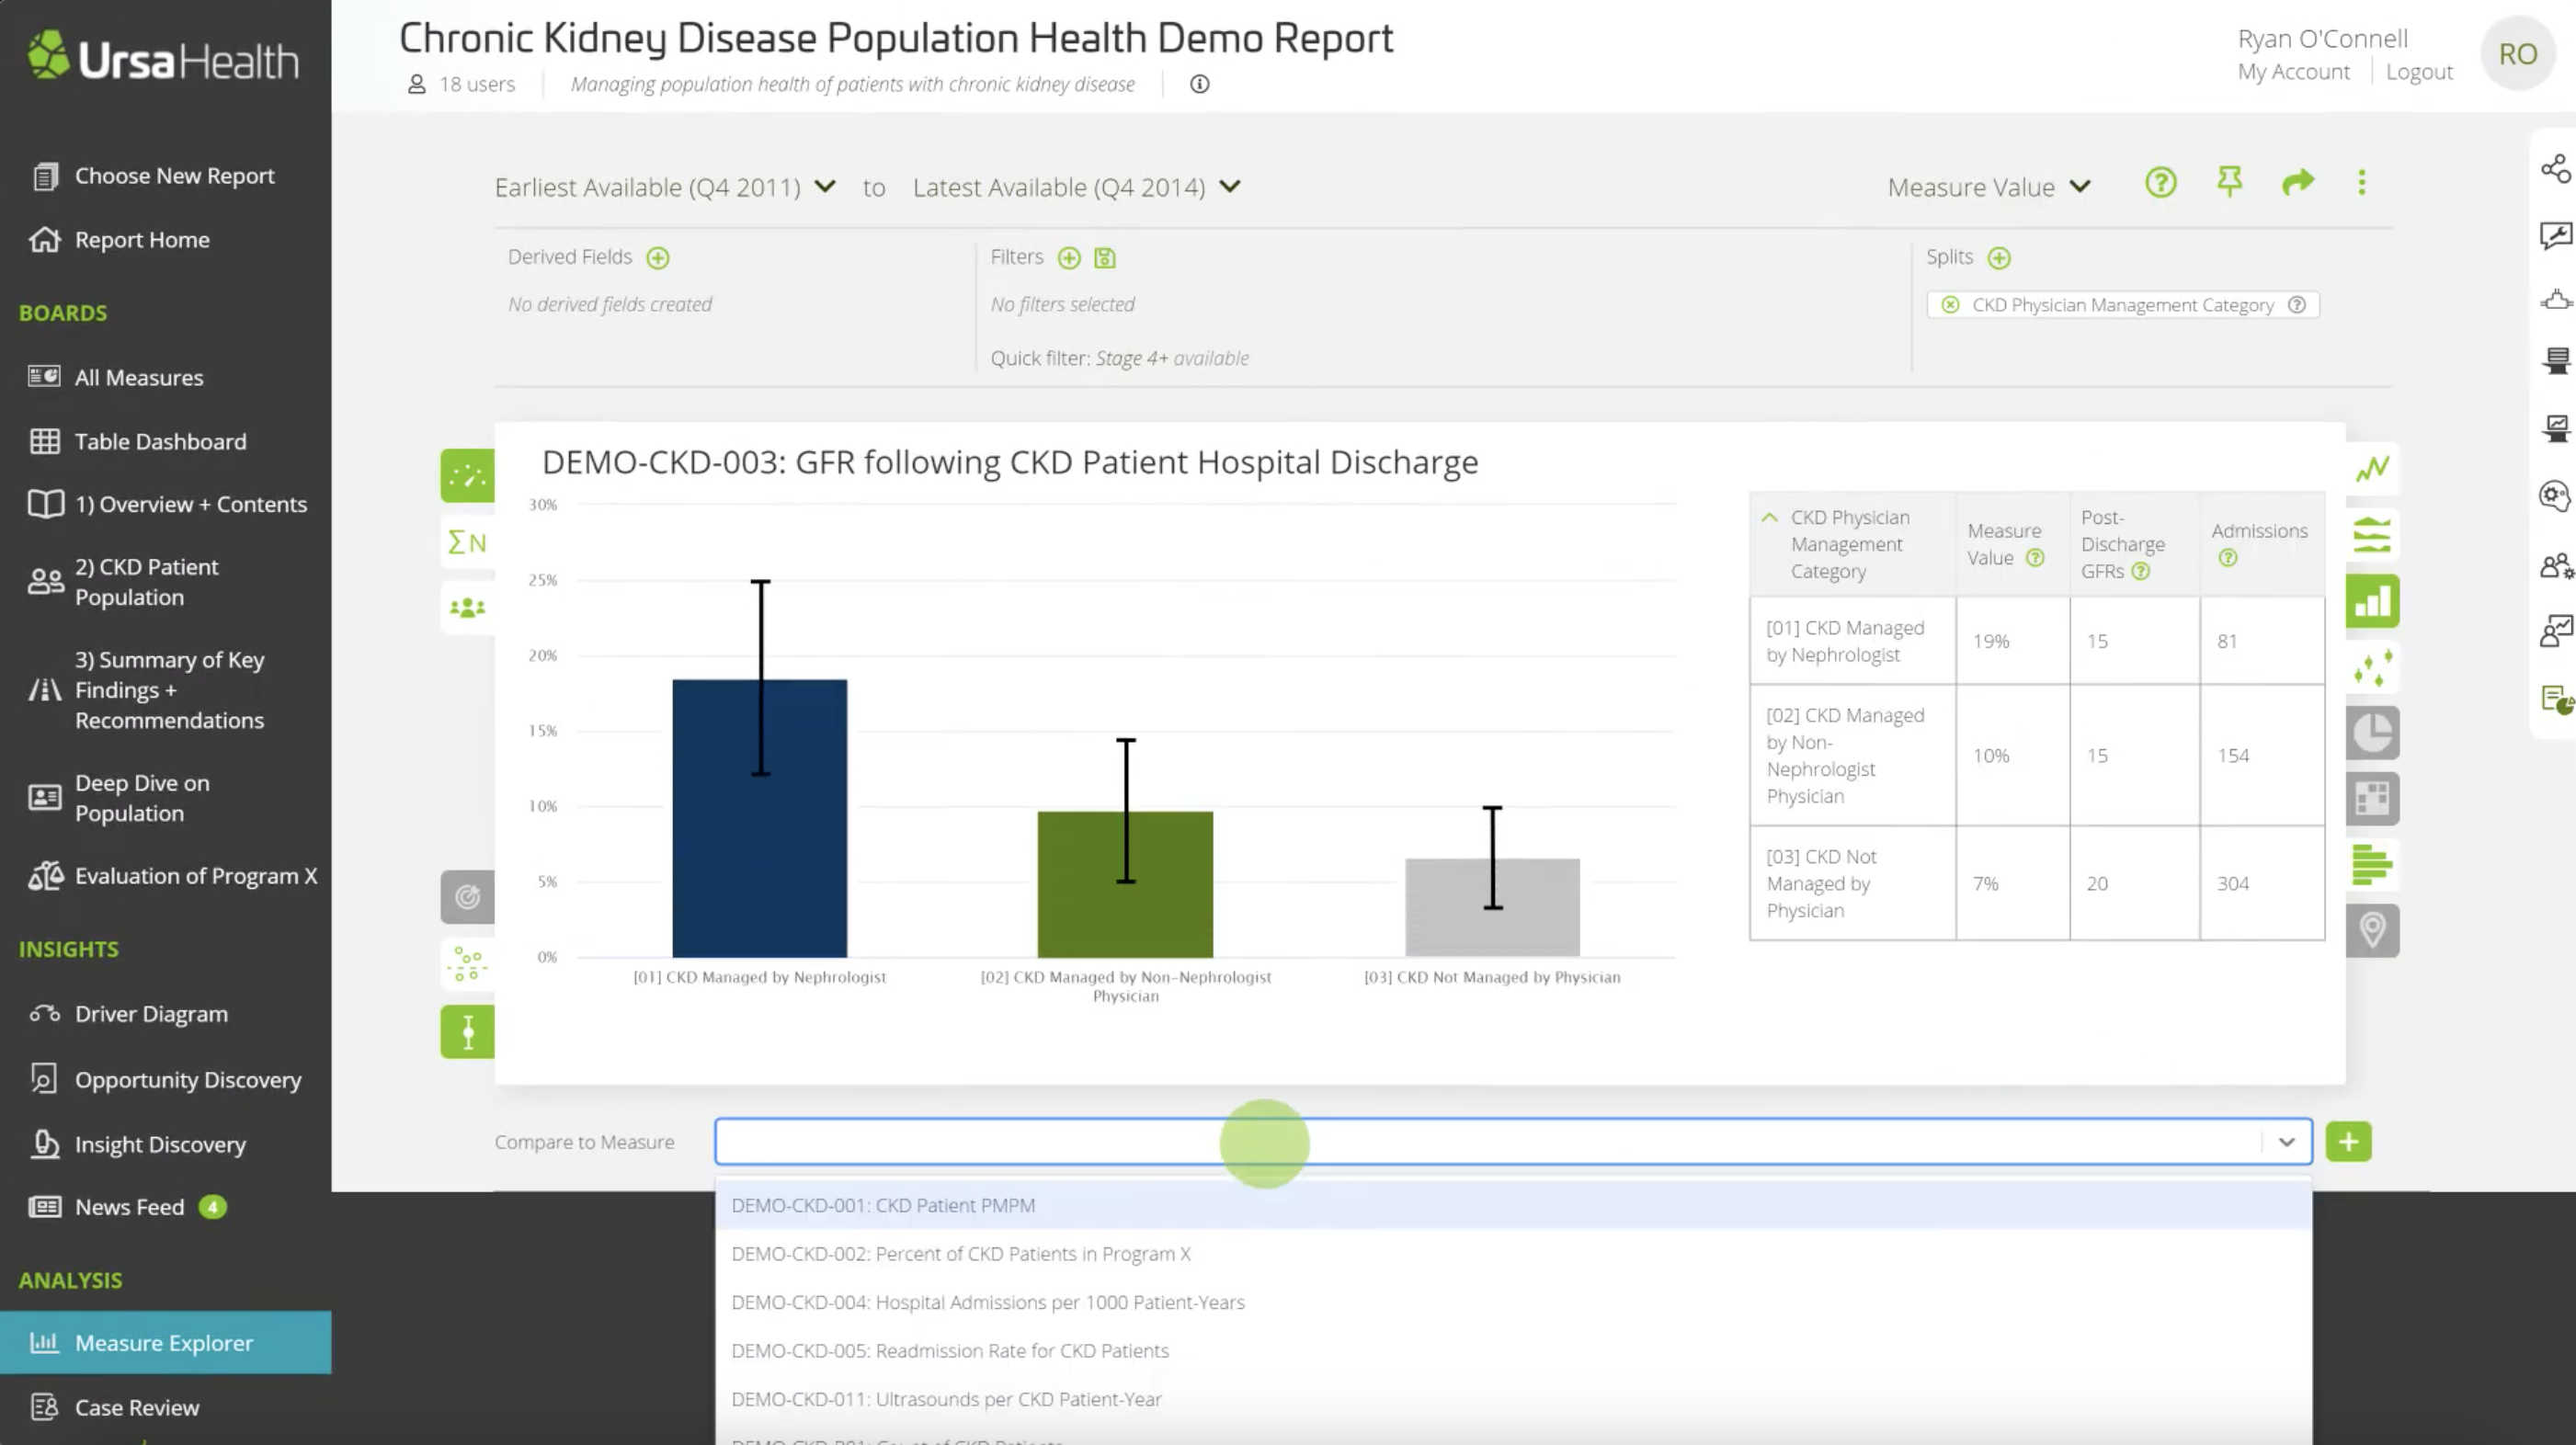This screenshot has width=2576, height=1445.
Task: Click the green share arrow icon
Action: tap(2297, 182)
